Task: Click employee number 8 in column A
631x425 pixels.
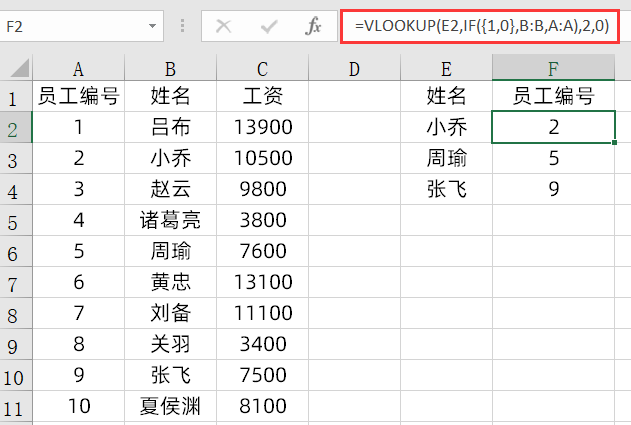Action: (x=78, y=344)
